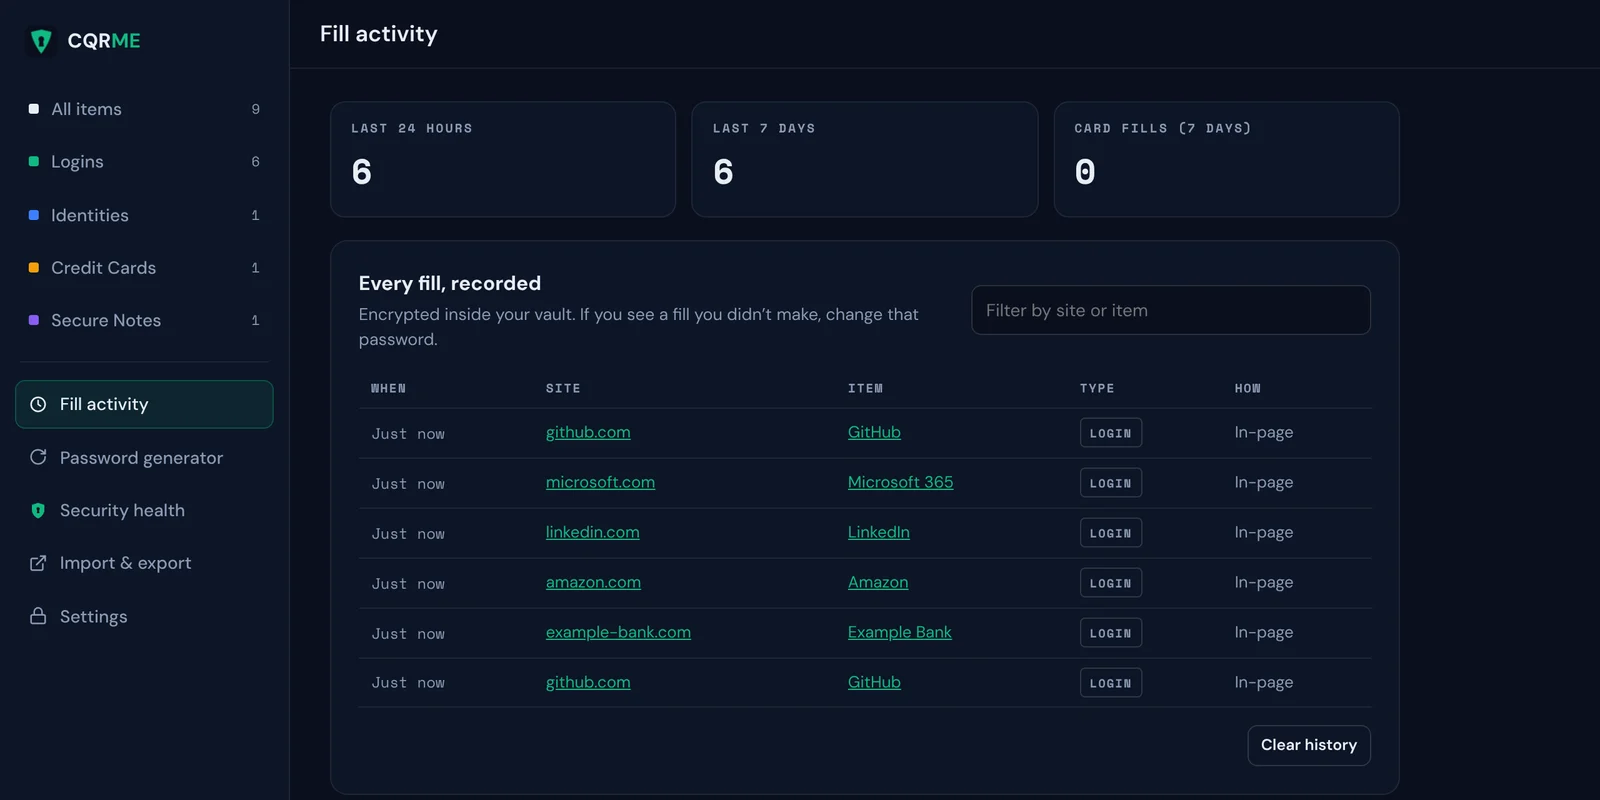
Task: Click the Last 24 hours card
Action: pyautogui.click(x=503, y=159)
